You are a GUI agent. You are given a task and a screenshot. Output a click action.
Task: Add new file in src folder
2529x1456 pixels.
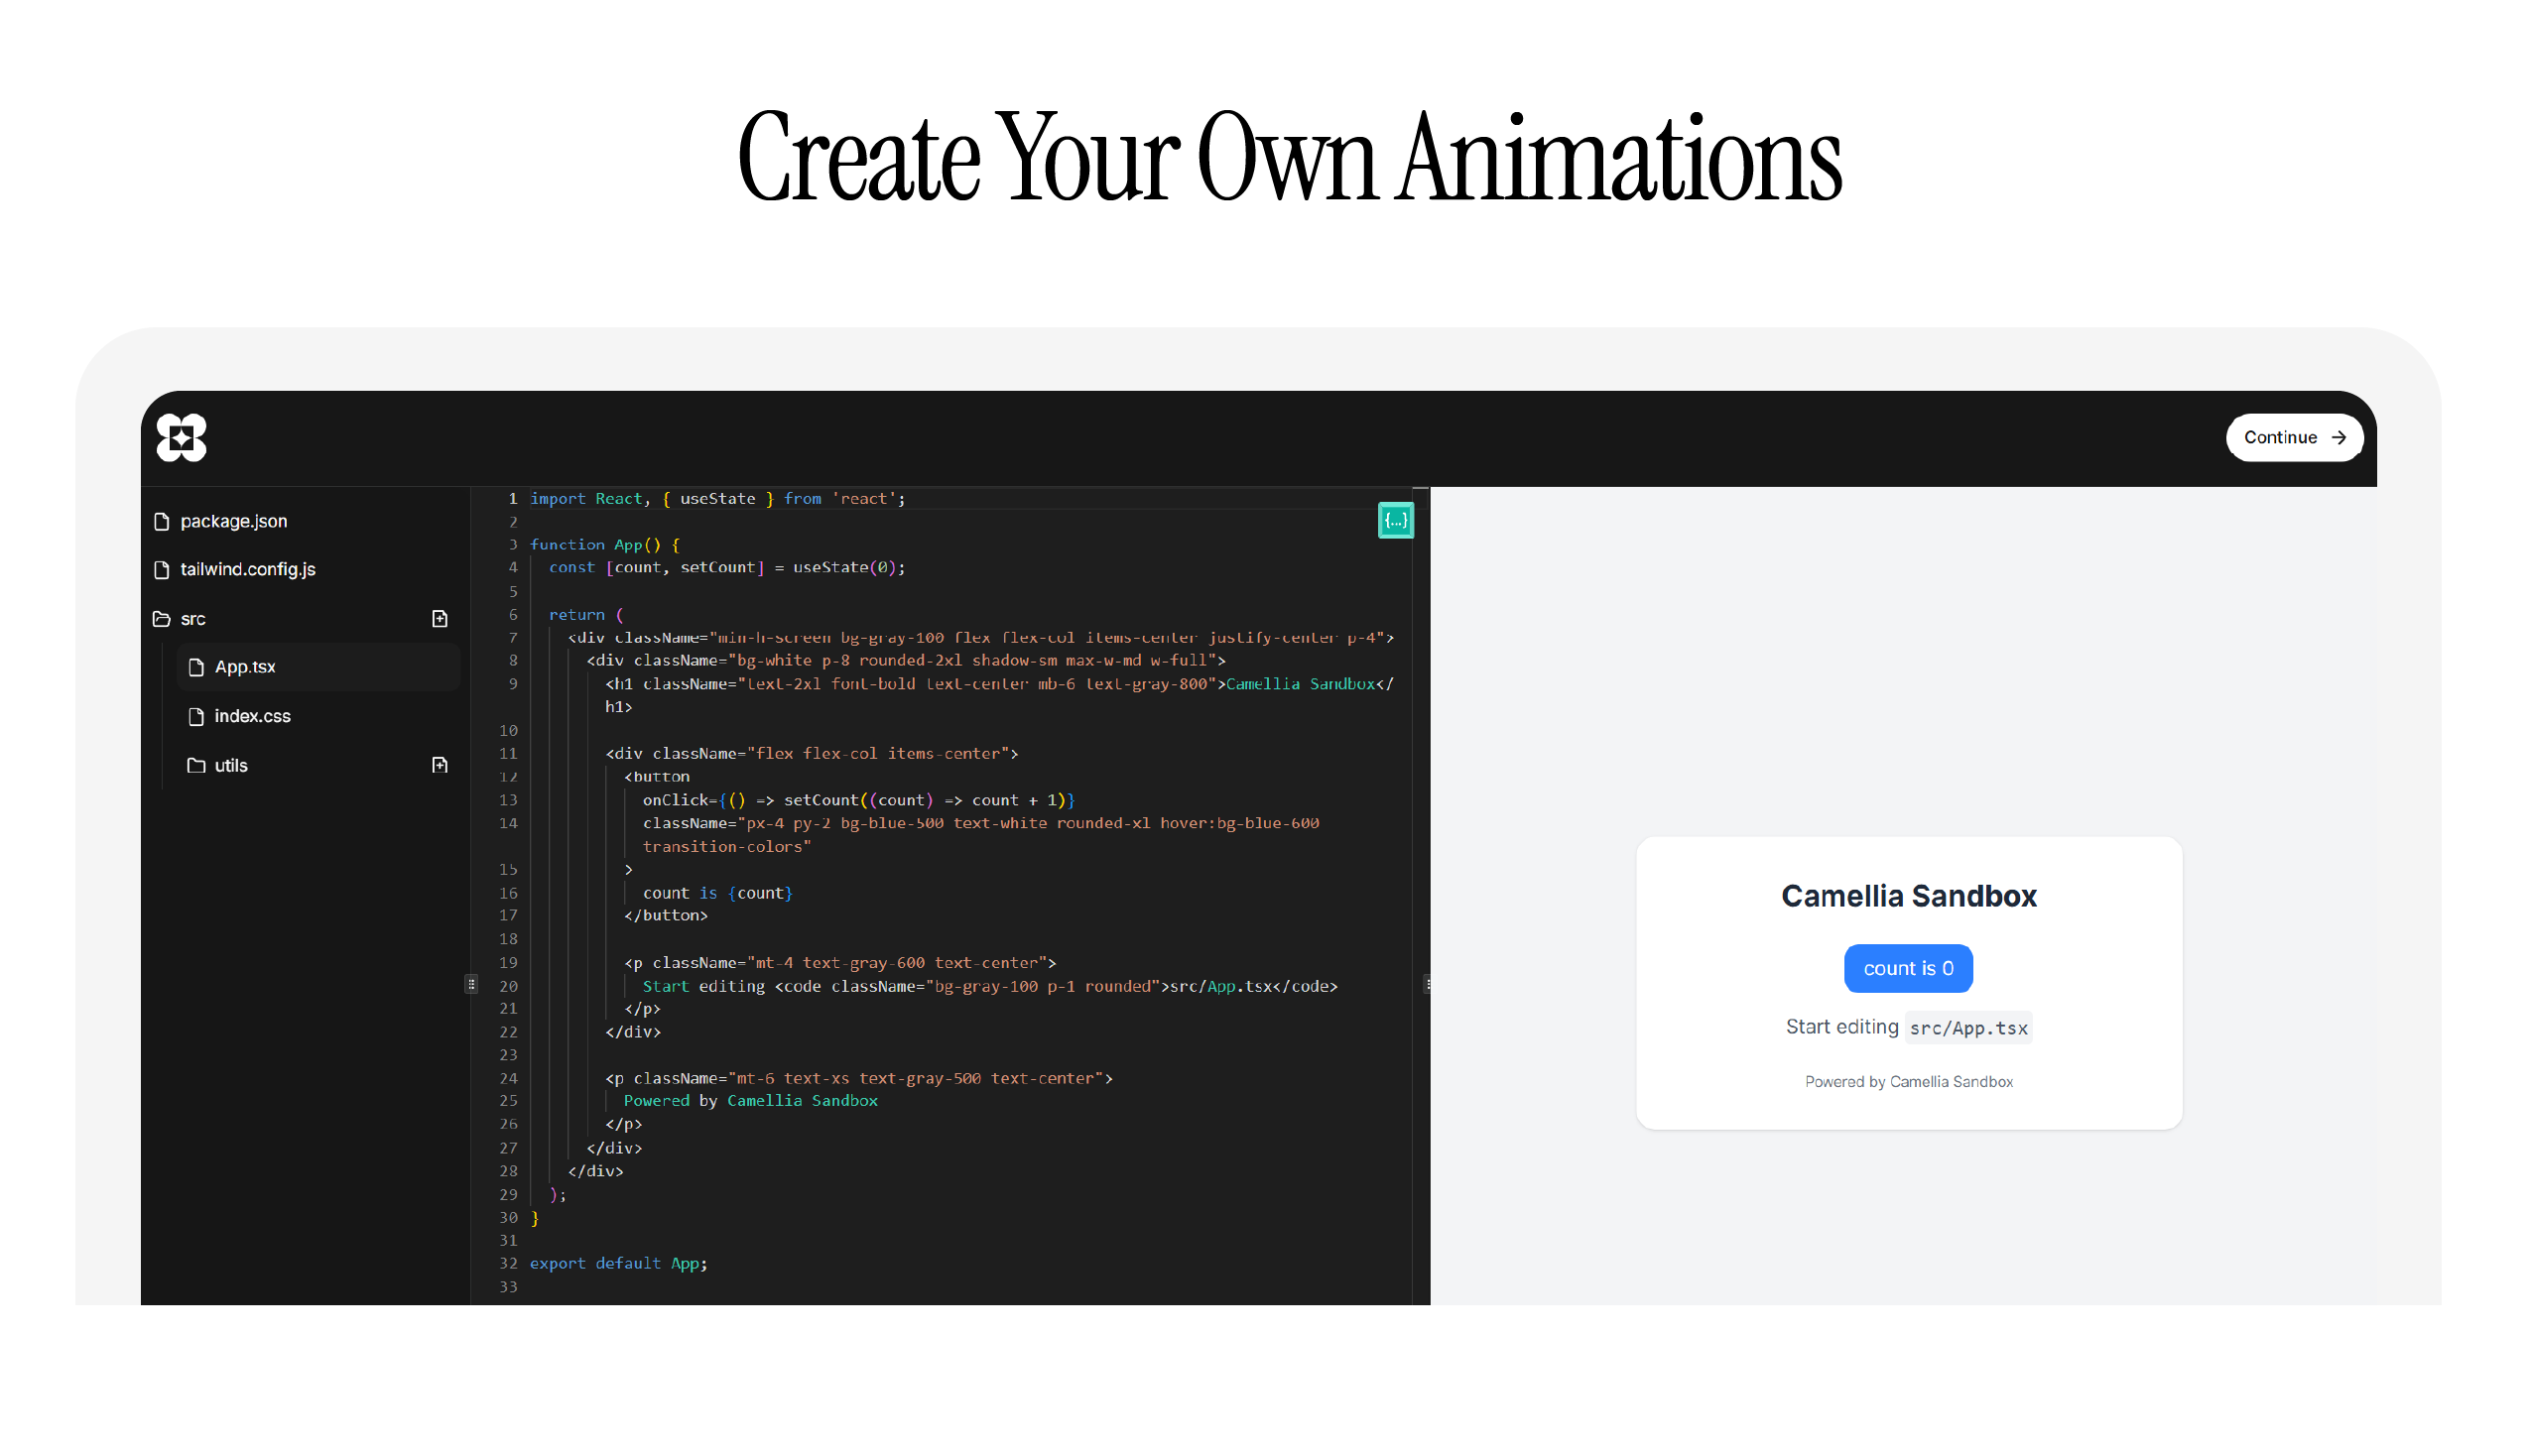point(439,619)
